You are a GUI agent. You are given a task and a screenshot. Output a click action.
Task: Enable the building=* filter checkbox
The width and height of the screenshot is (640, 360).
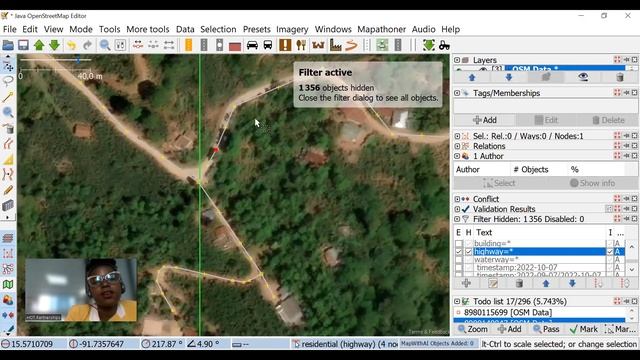click(x=458, y=244)
